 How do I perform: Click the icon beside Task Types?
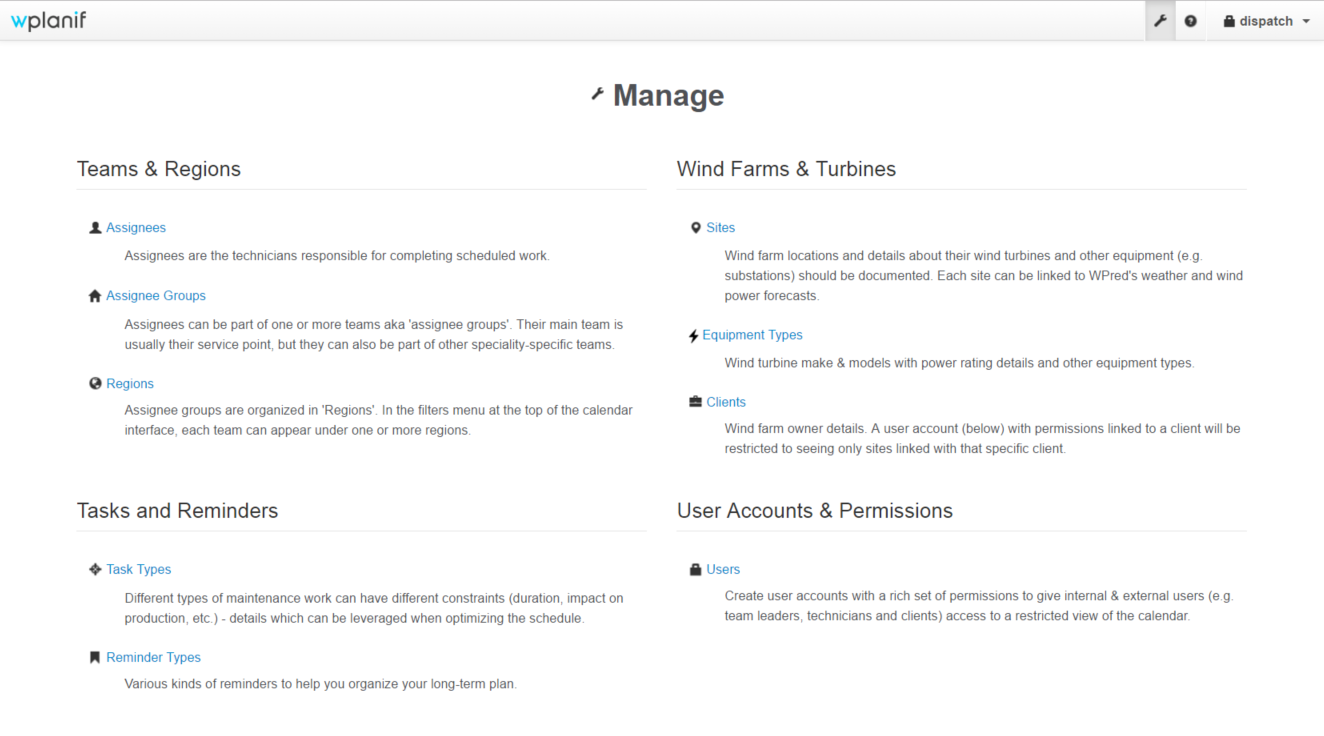95,570
